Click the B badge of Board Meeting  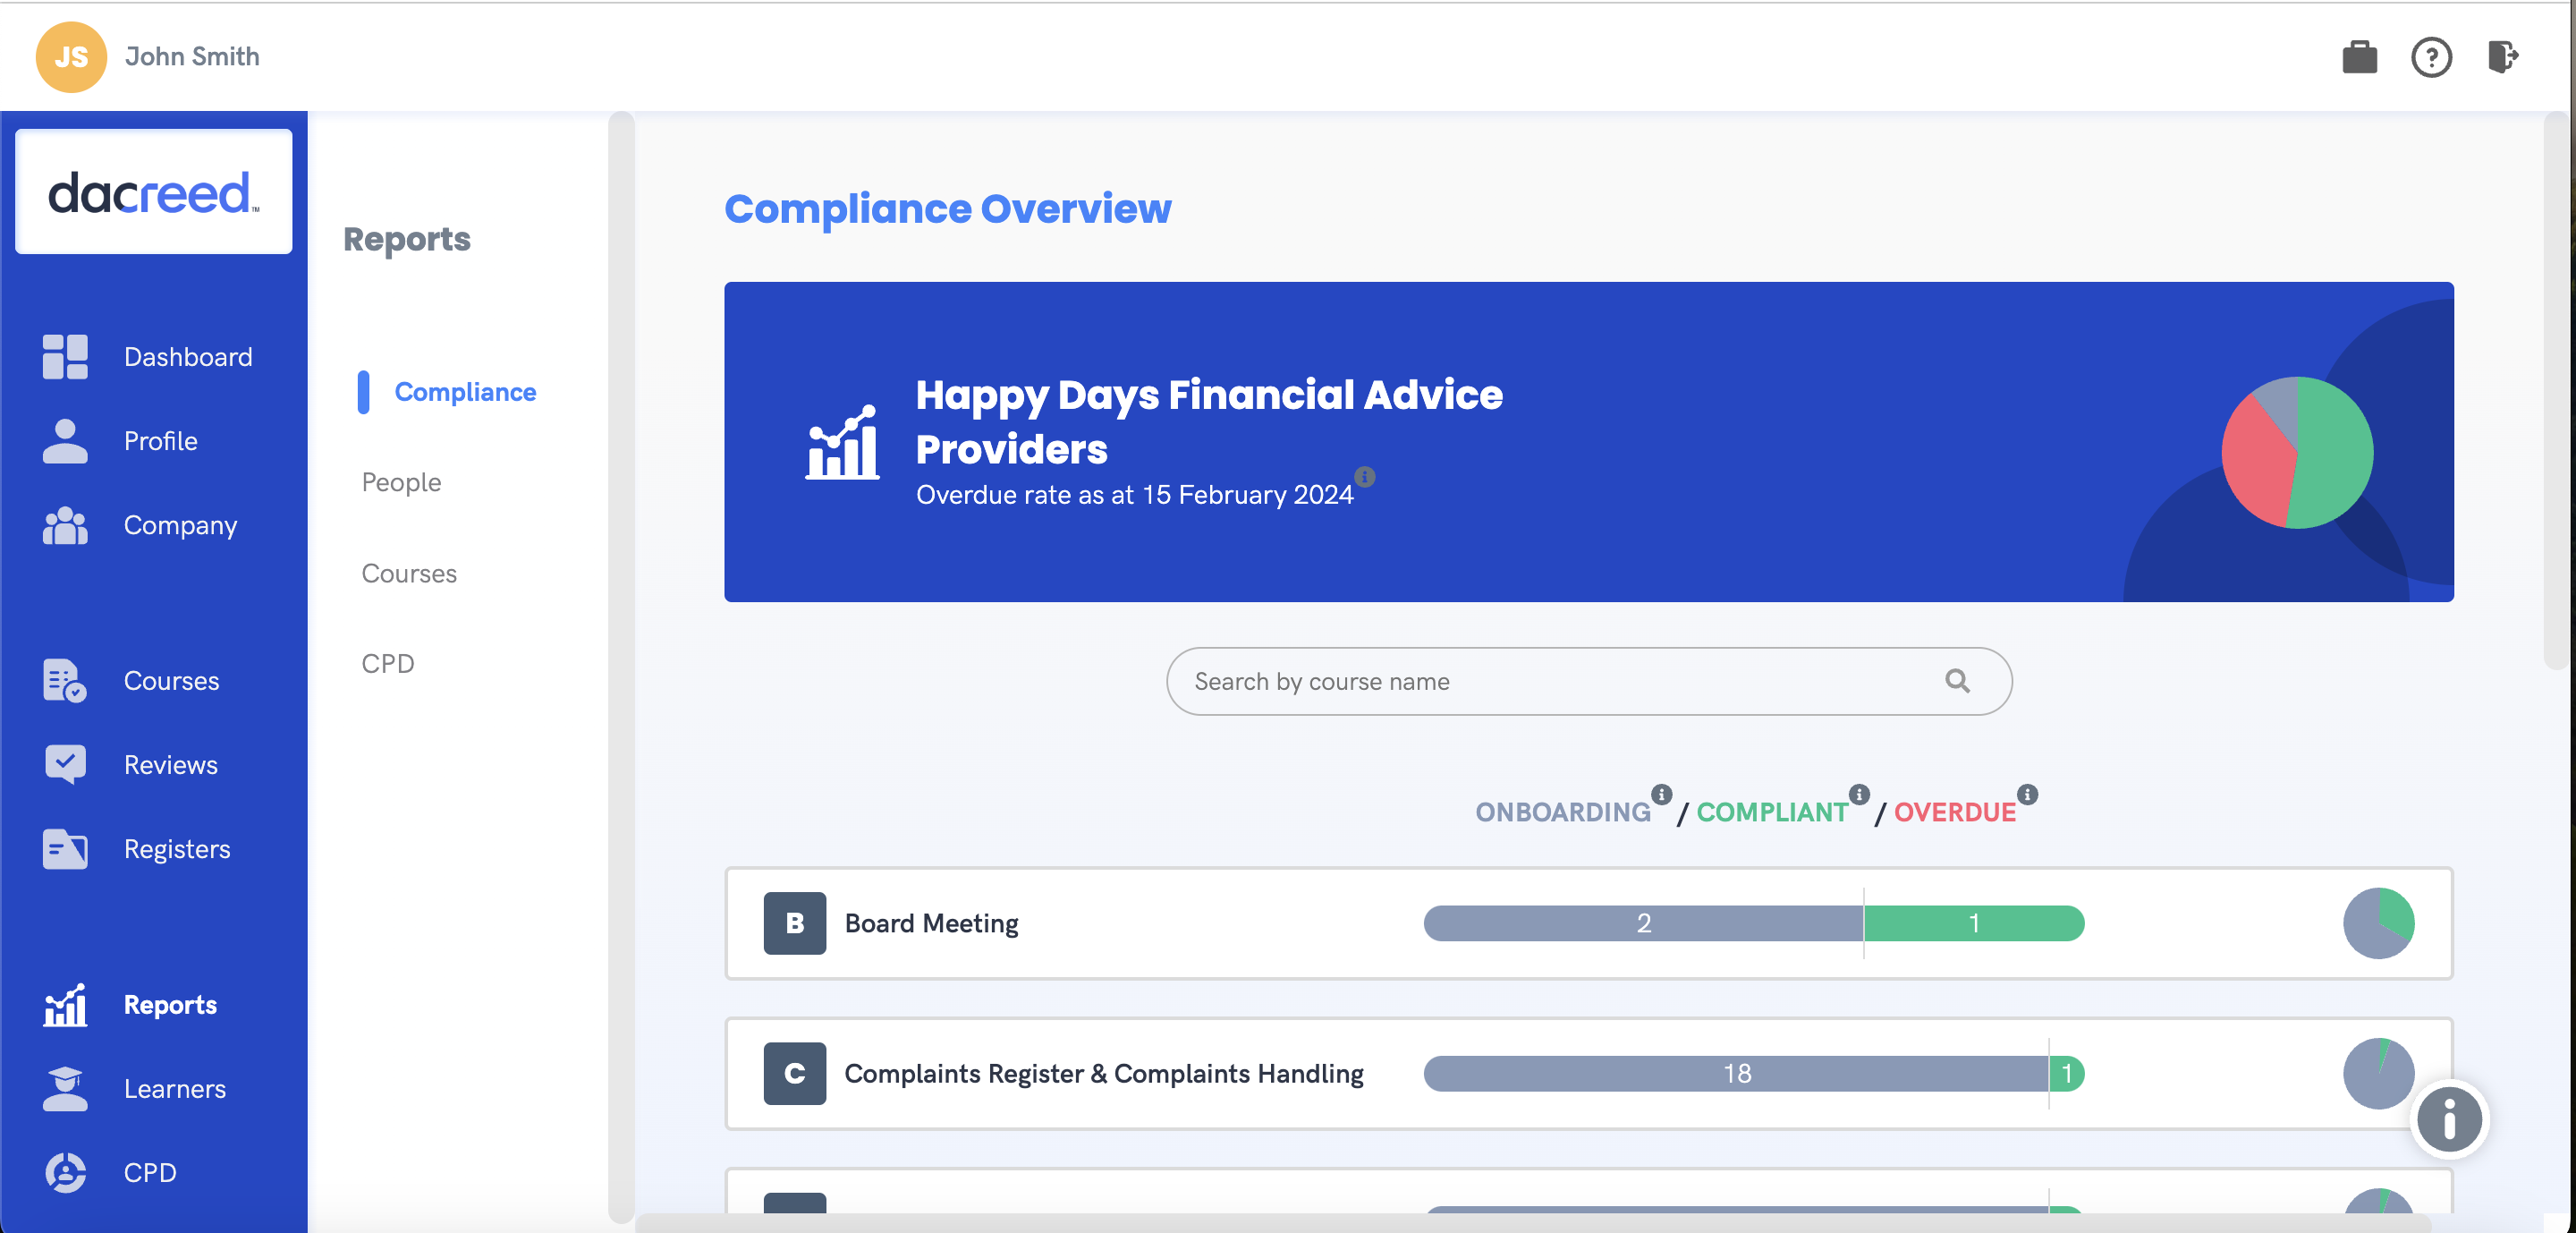[795, 923]
